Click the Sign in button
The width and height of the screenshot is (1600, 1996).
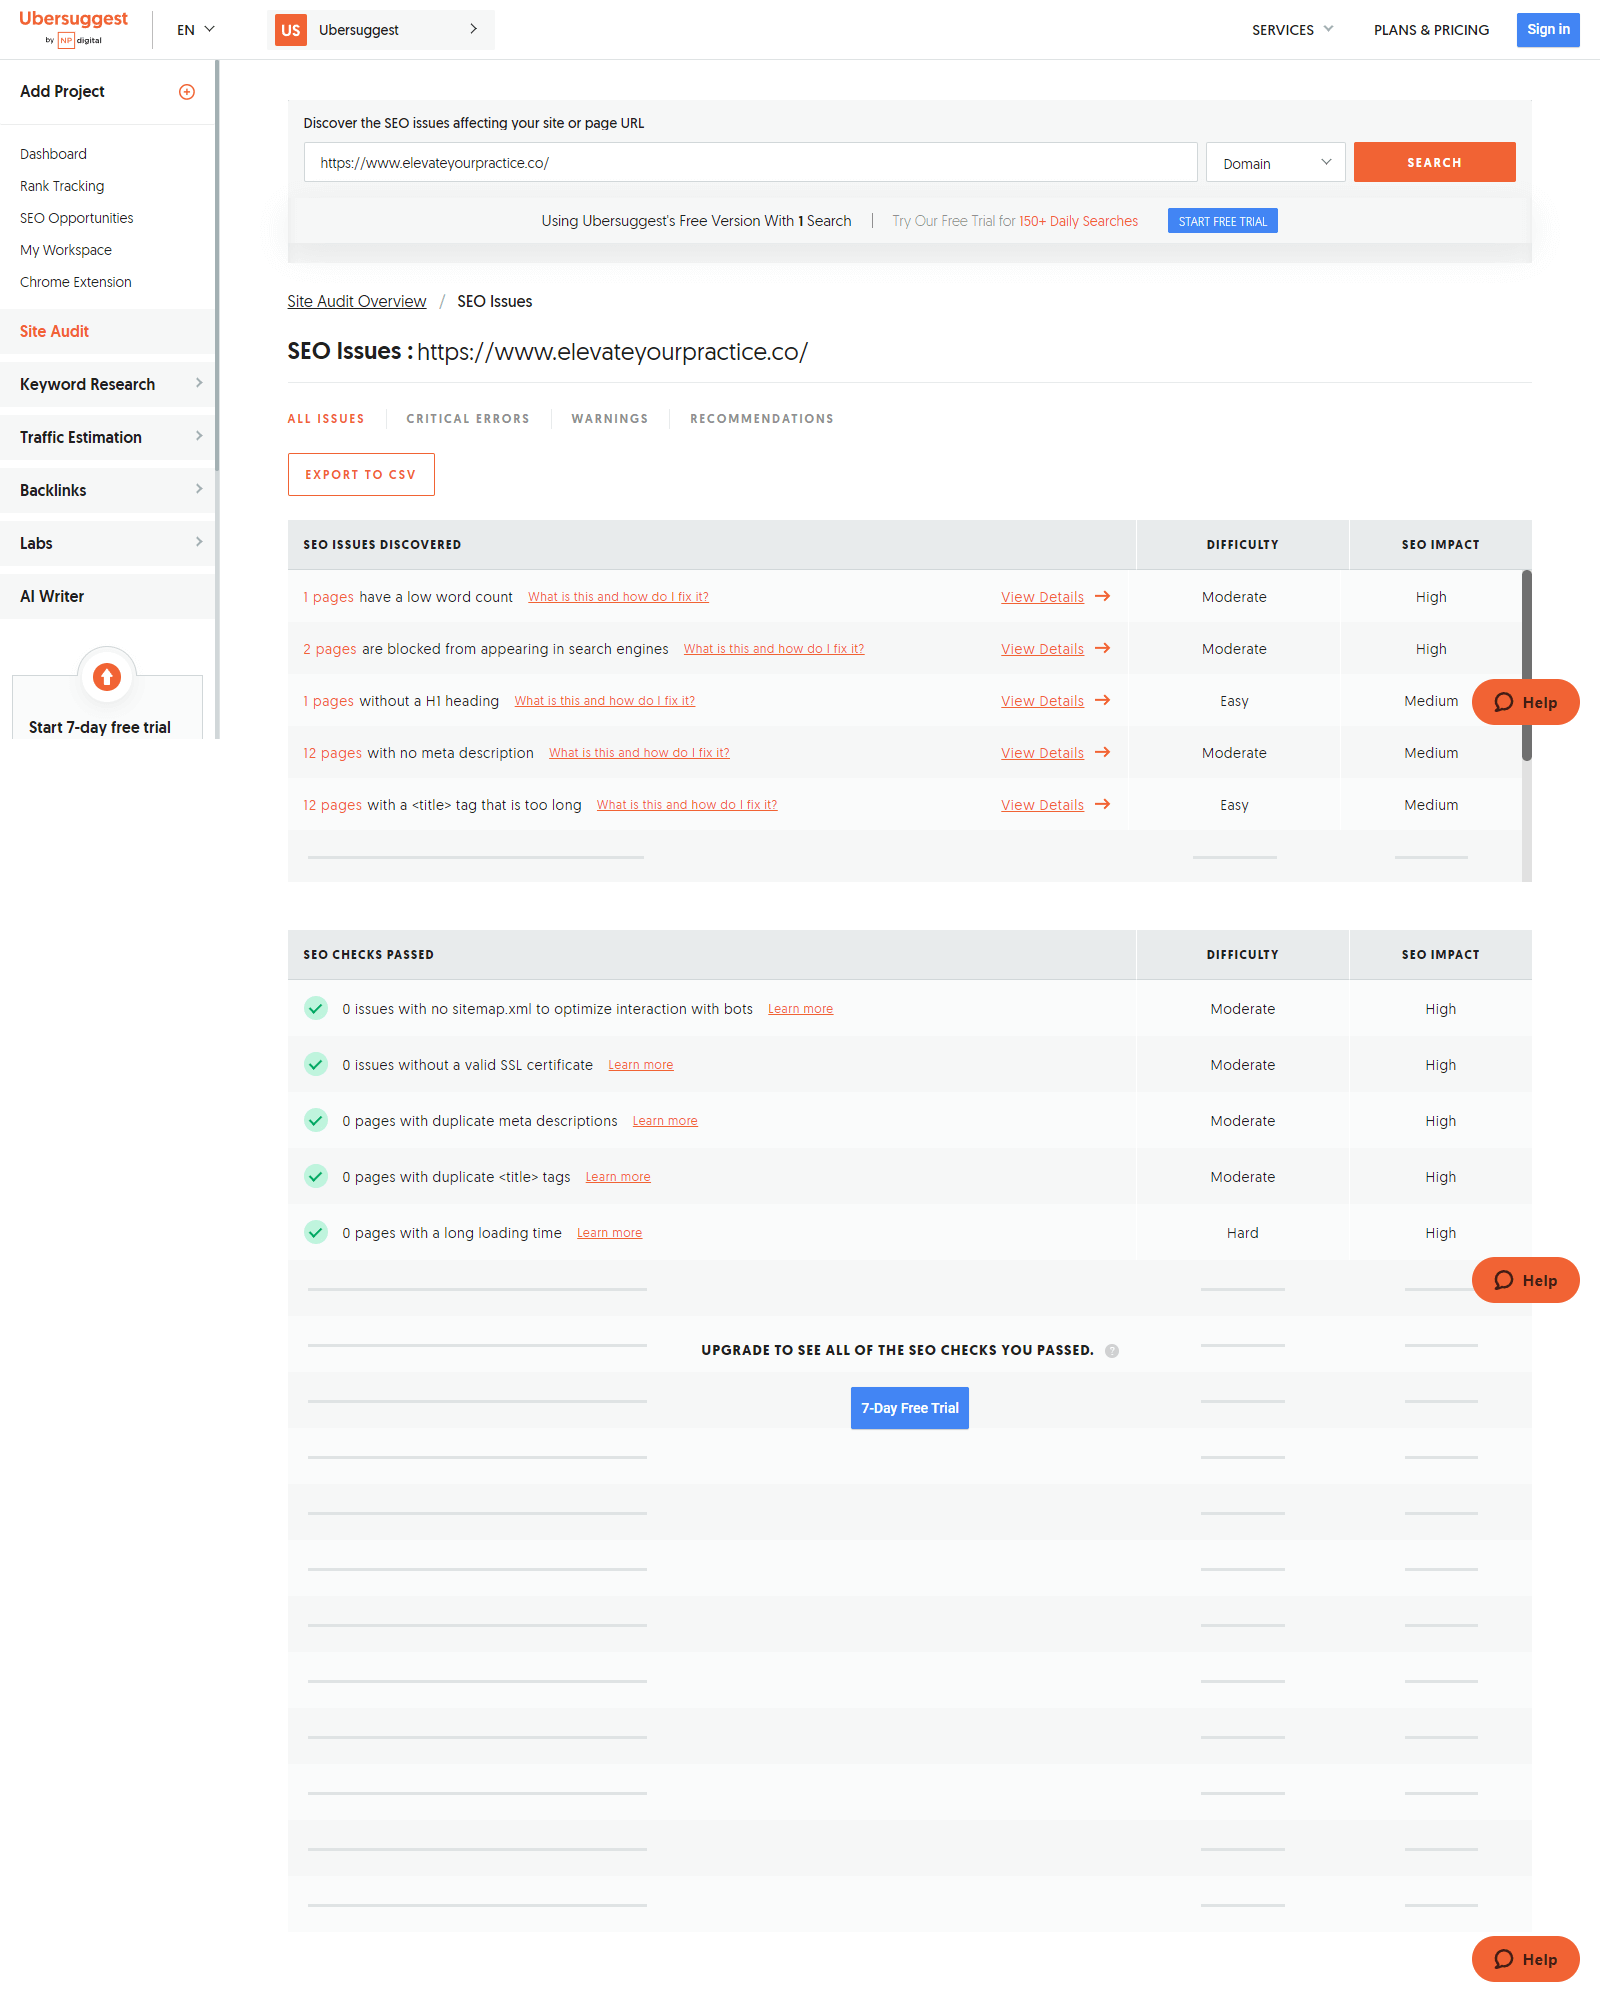(1548, 30)
